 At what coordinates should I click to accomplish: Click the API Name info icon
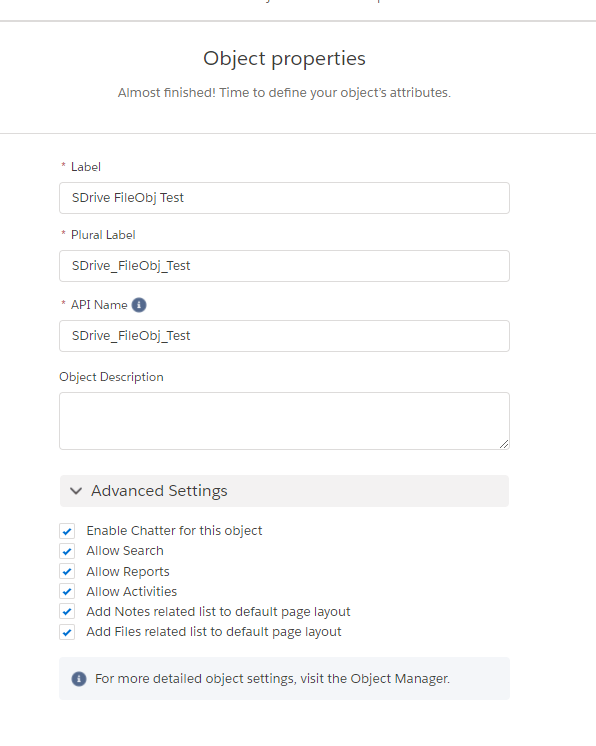click(139, 305)
